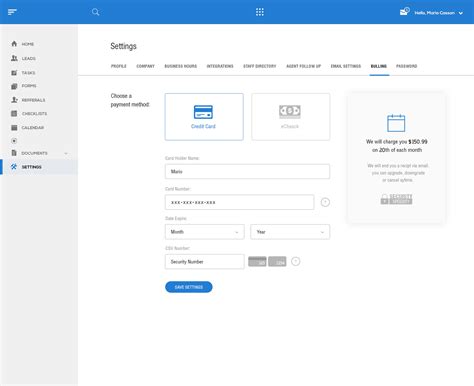Click the CSV number help icon

296,262
